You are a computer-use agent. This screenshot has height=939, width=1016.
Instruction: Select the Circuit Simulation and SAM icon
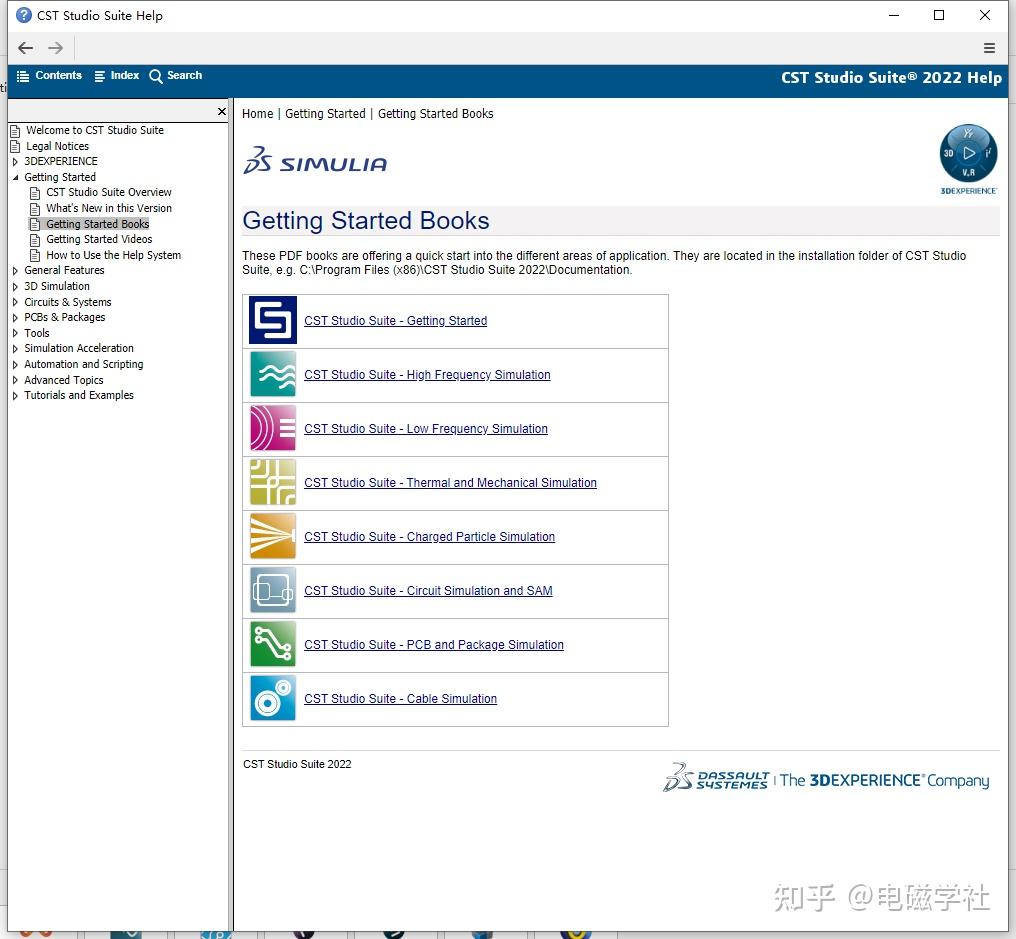pyautogui.click(x=271, y=590)
